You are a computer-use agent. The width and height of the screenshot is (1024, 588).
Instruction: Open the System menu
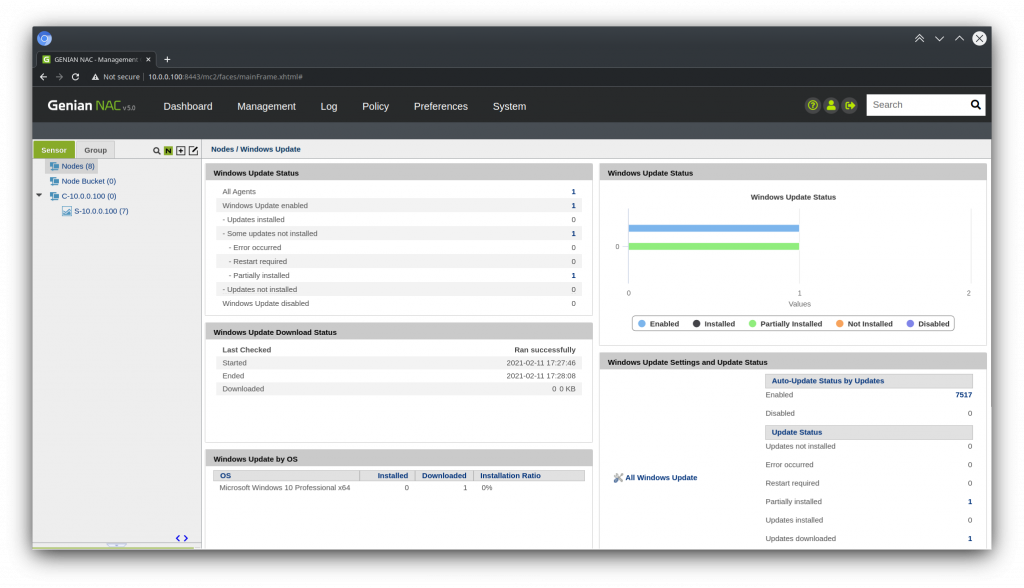509,106
